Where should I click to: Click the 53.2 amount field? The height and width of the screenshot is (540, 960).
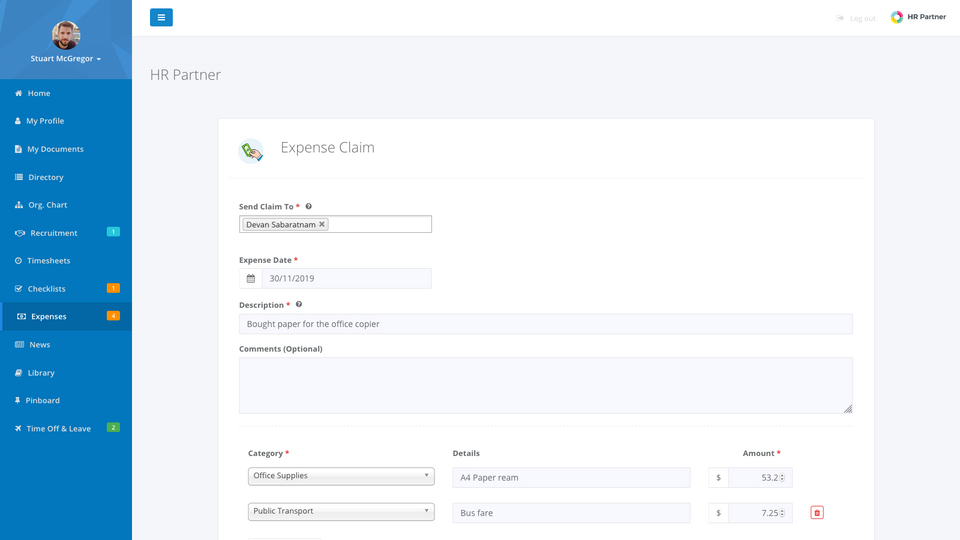[760, 478]
